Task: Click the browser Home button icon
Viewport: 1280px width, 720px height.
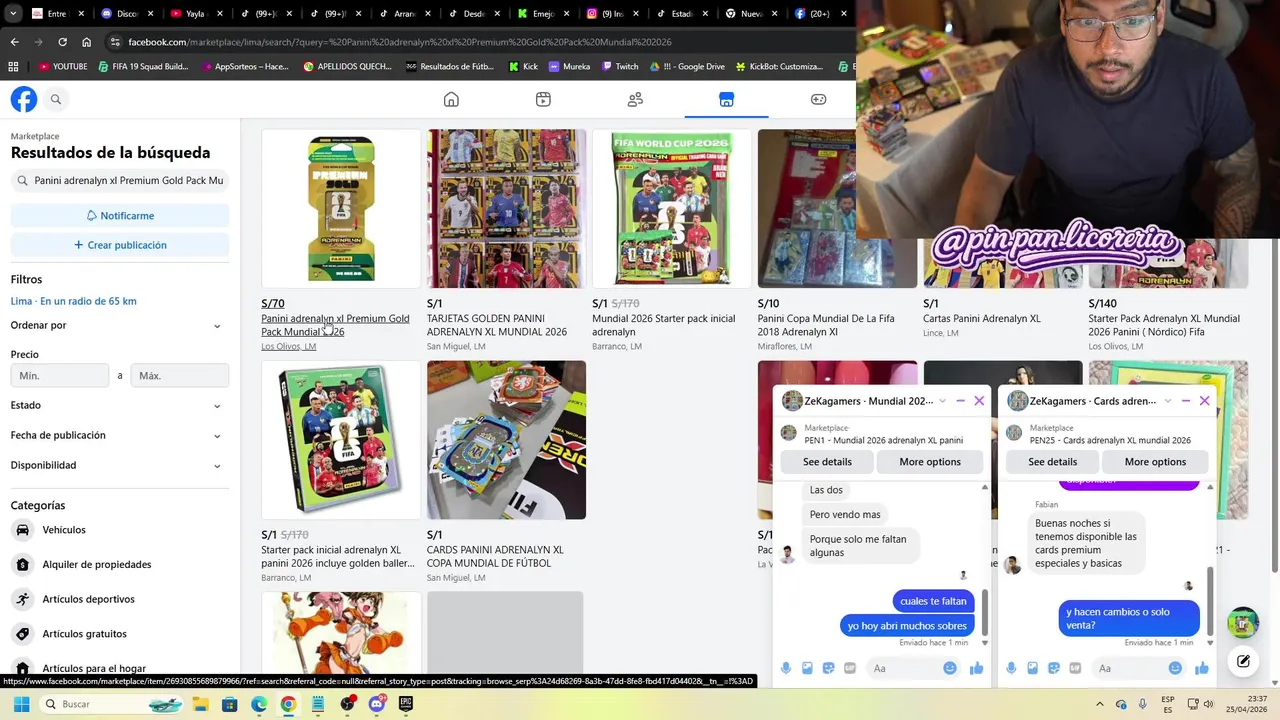Action: tap(87, 42)
